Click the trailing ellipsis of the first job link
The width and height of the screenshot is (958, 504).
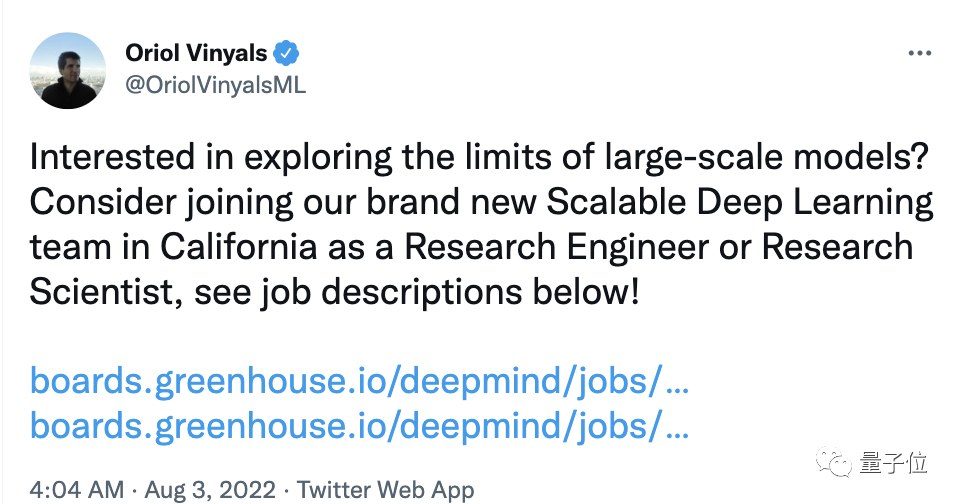coord(677,381)
